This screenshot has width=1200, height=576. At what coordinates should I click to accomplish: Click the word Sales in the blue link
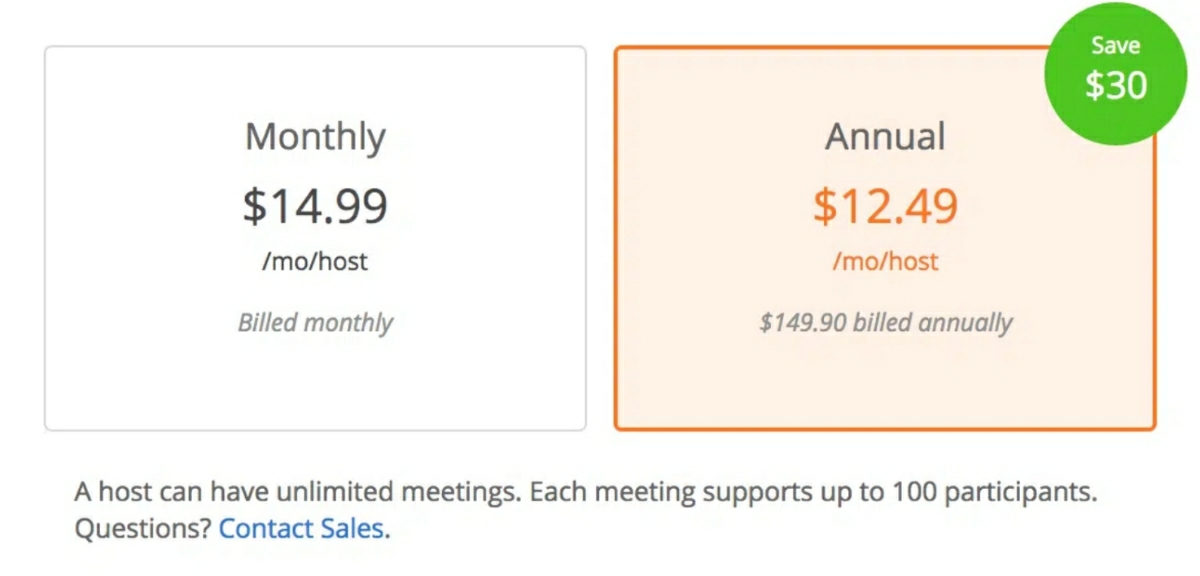pyautogui.click(x=351, y=528)
